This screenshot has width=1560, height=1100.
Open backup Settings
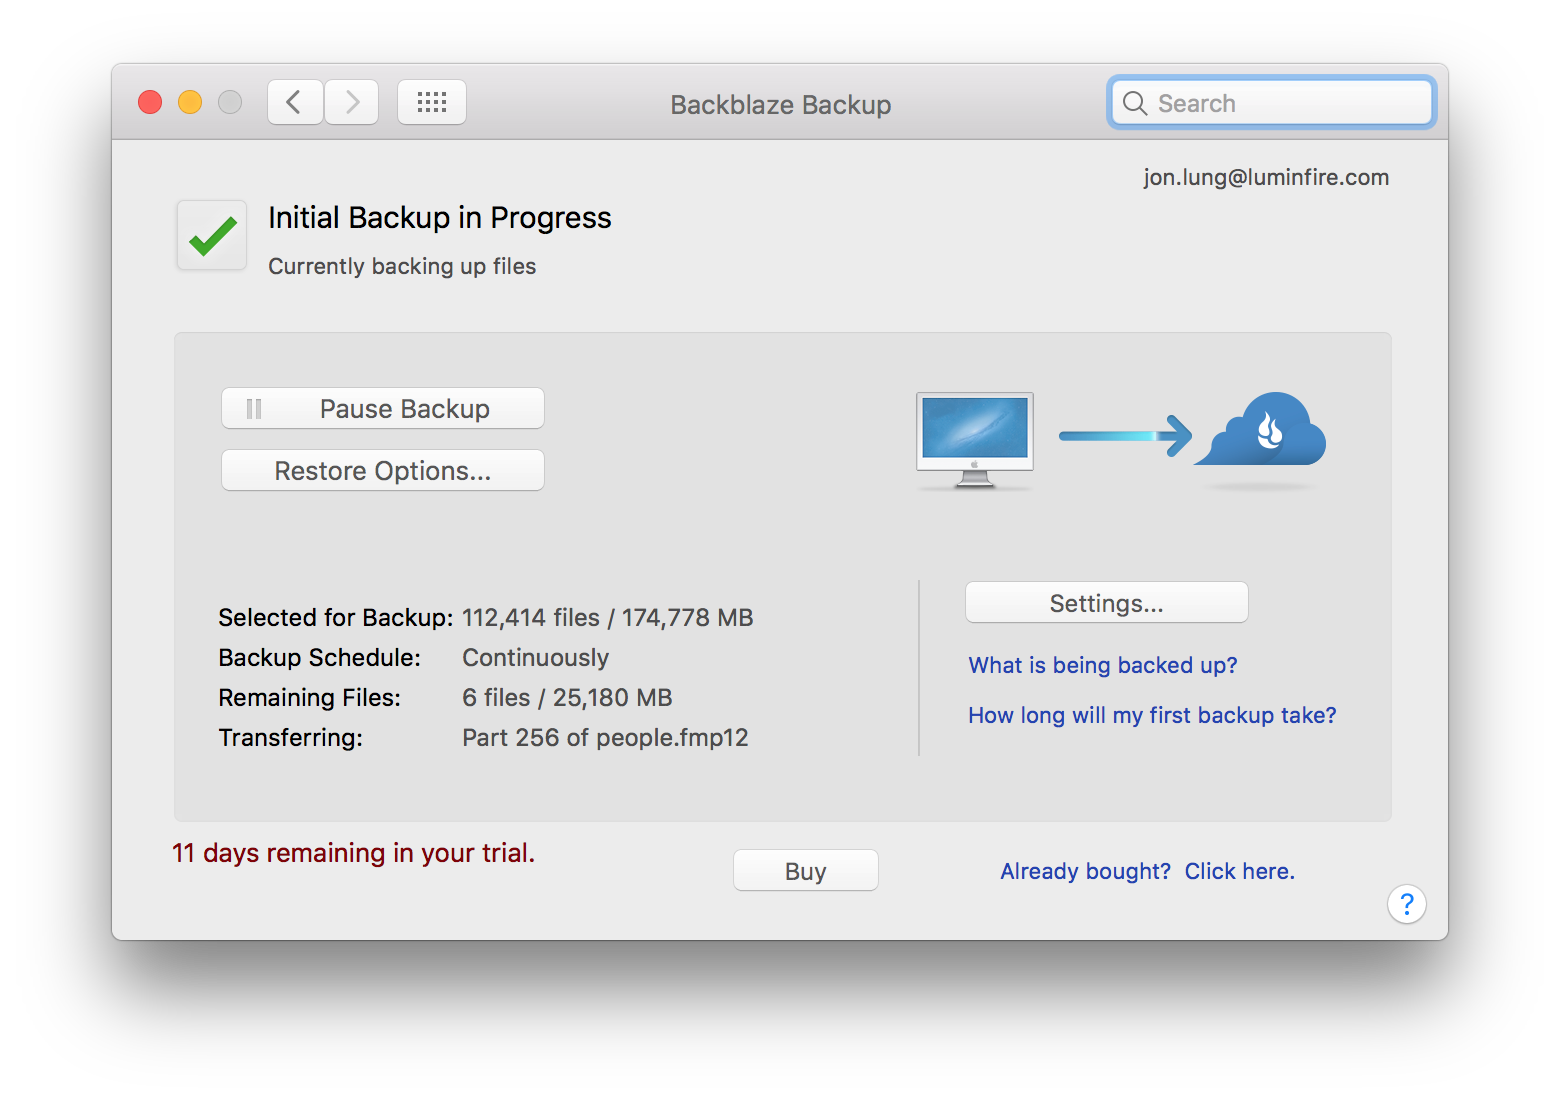[x=1107, y=602]
